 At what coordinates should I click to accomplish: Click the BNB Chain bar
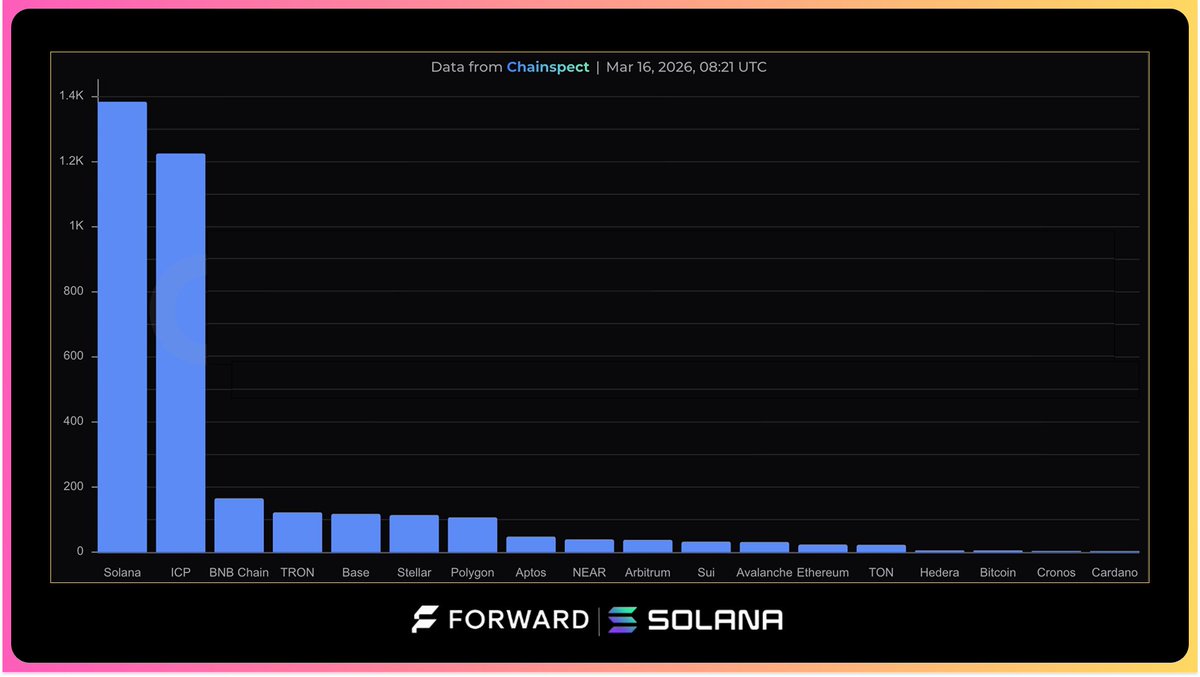point(238,525)
